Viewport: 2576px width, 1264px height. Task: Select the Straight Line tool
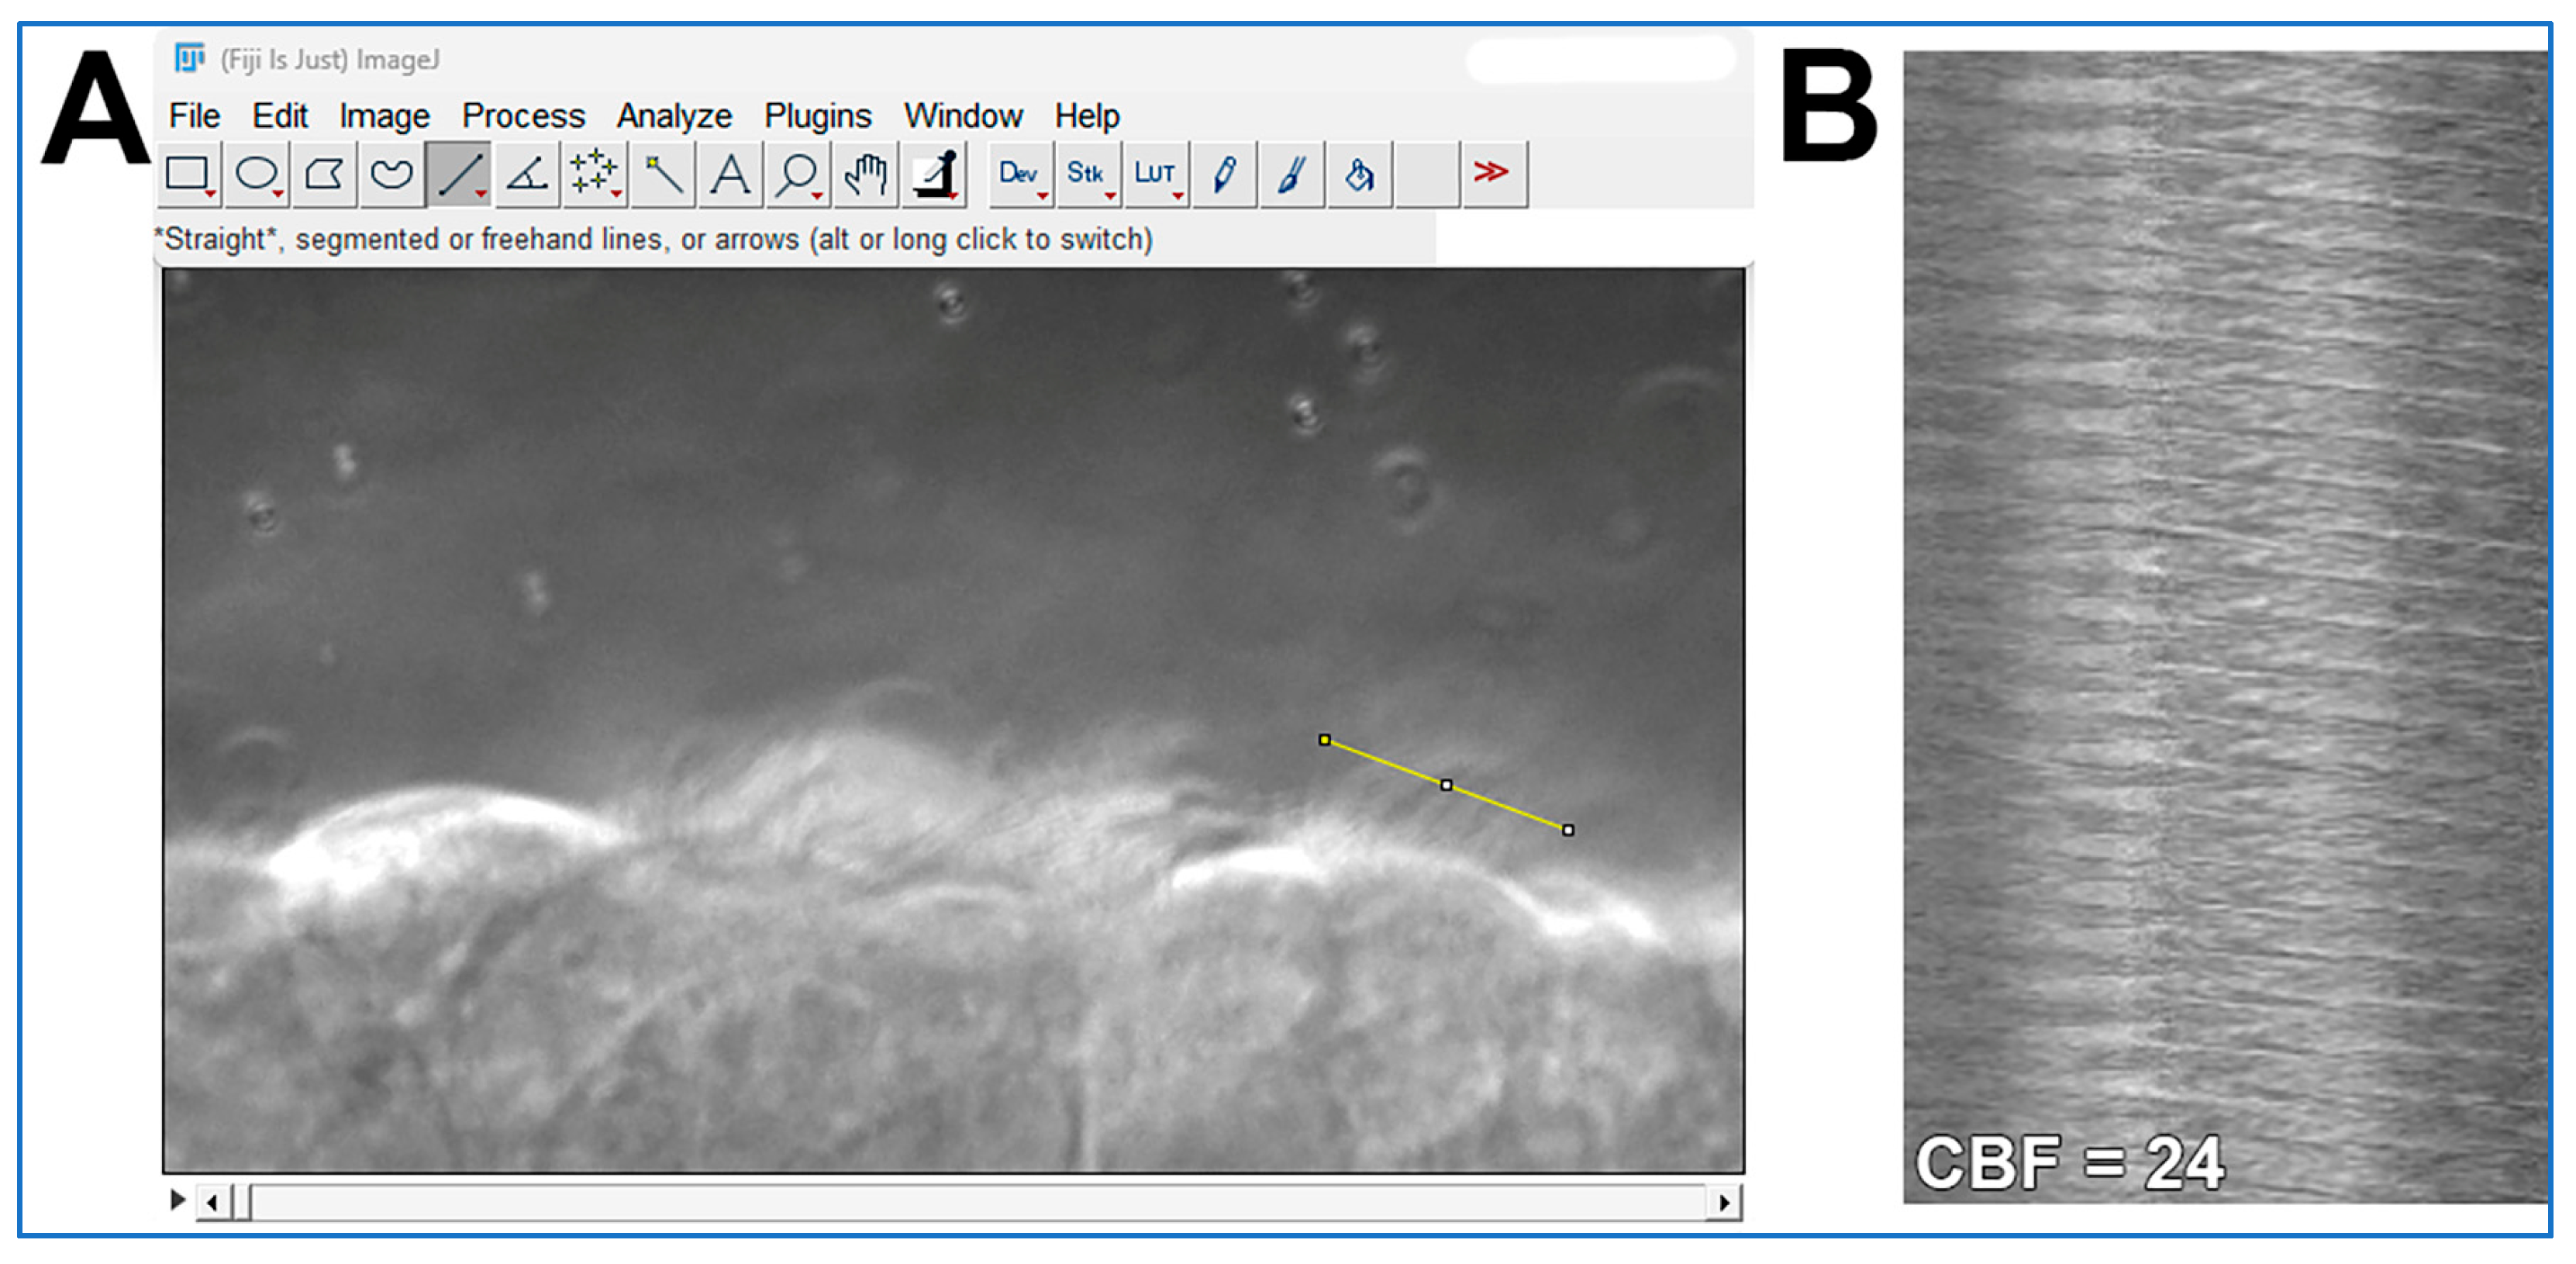click(x=459, y=174)
